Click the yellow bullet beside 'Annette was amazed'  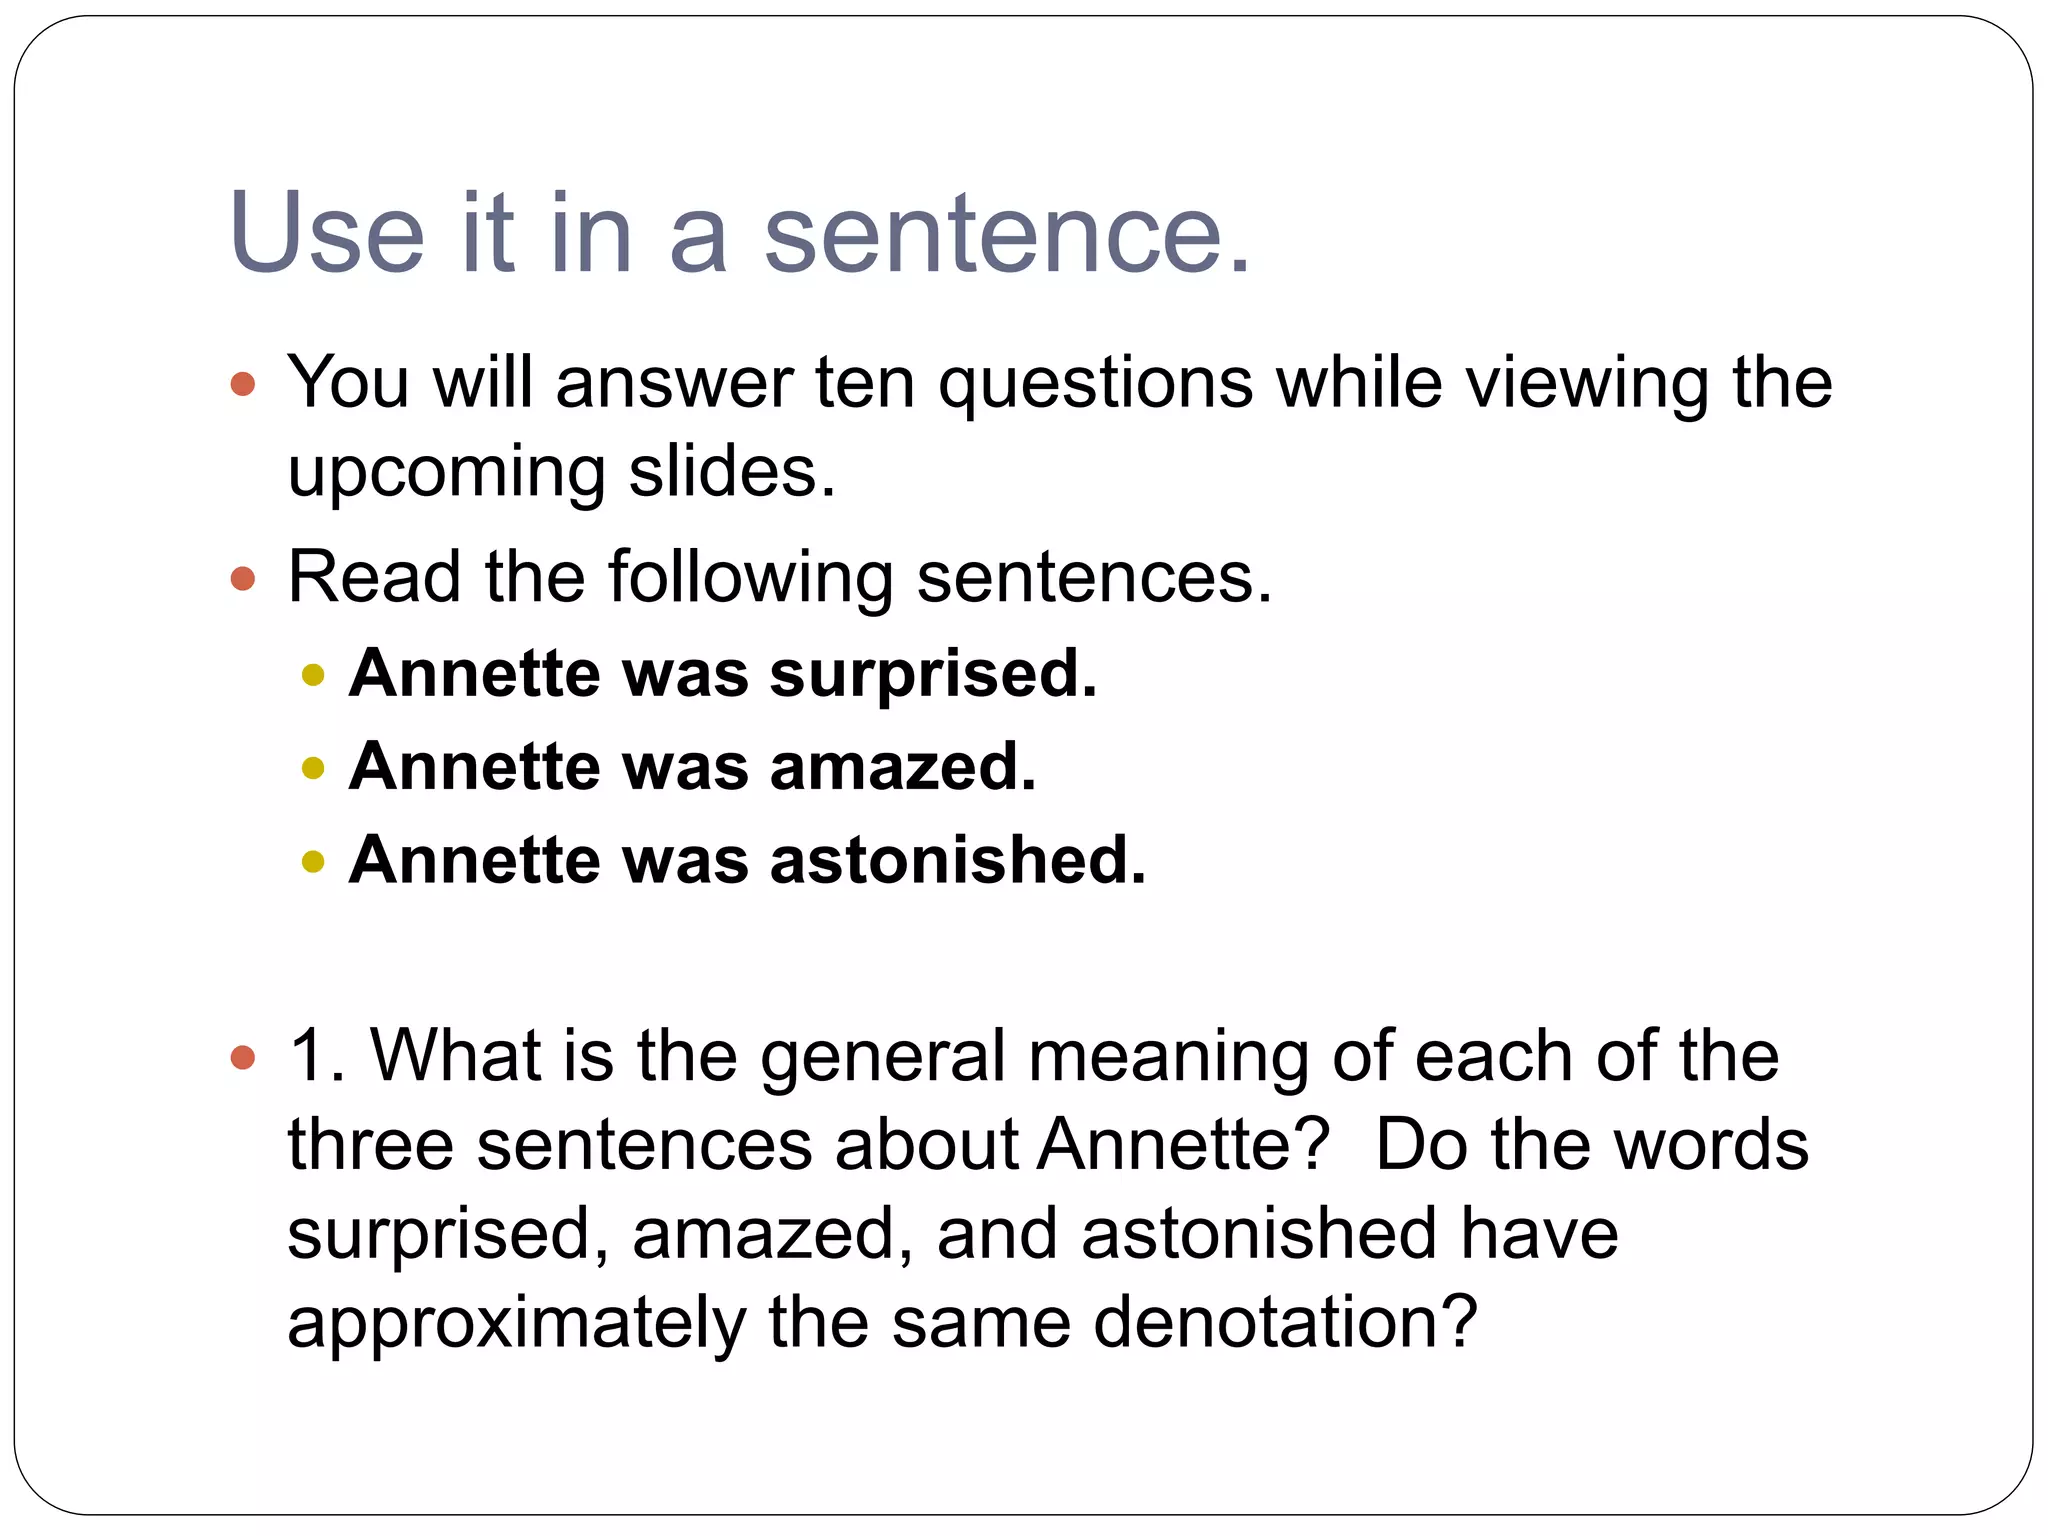pyautogui.click(x=313, y=768)
